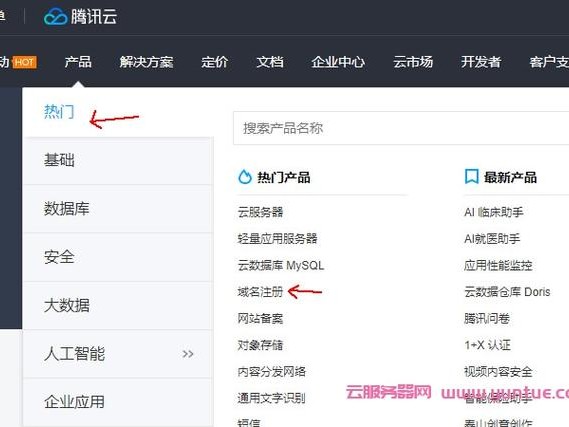The width and height of the screenshot is (569, 427).
Task: Click the 最新产品 heading
Action: click(511, 177)
